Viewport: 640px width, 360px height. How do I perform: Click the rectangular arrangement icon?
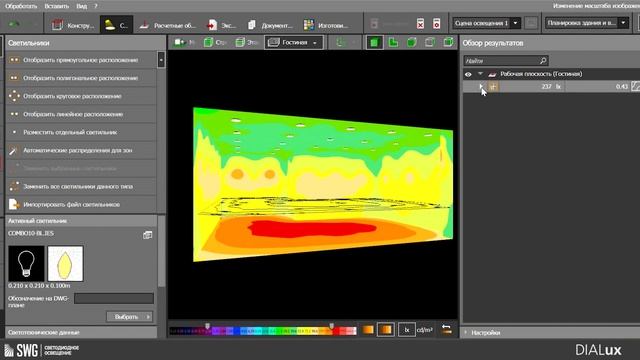[x=14, y=60]
